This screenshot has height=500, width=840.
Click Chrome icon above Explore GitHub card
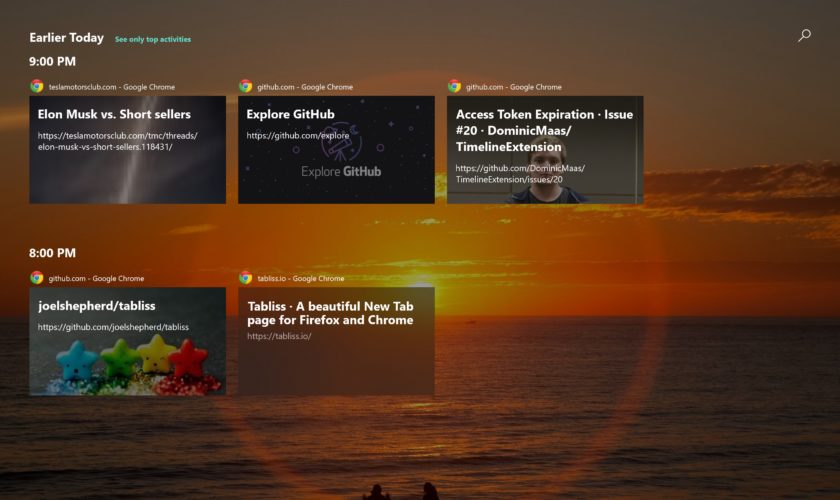coord(245,86)
